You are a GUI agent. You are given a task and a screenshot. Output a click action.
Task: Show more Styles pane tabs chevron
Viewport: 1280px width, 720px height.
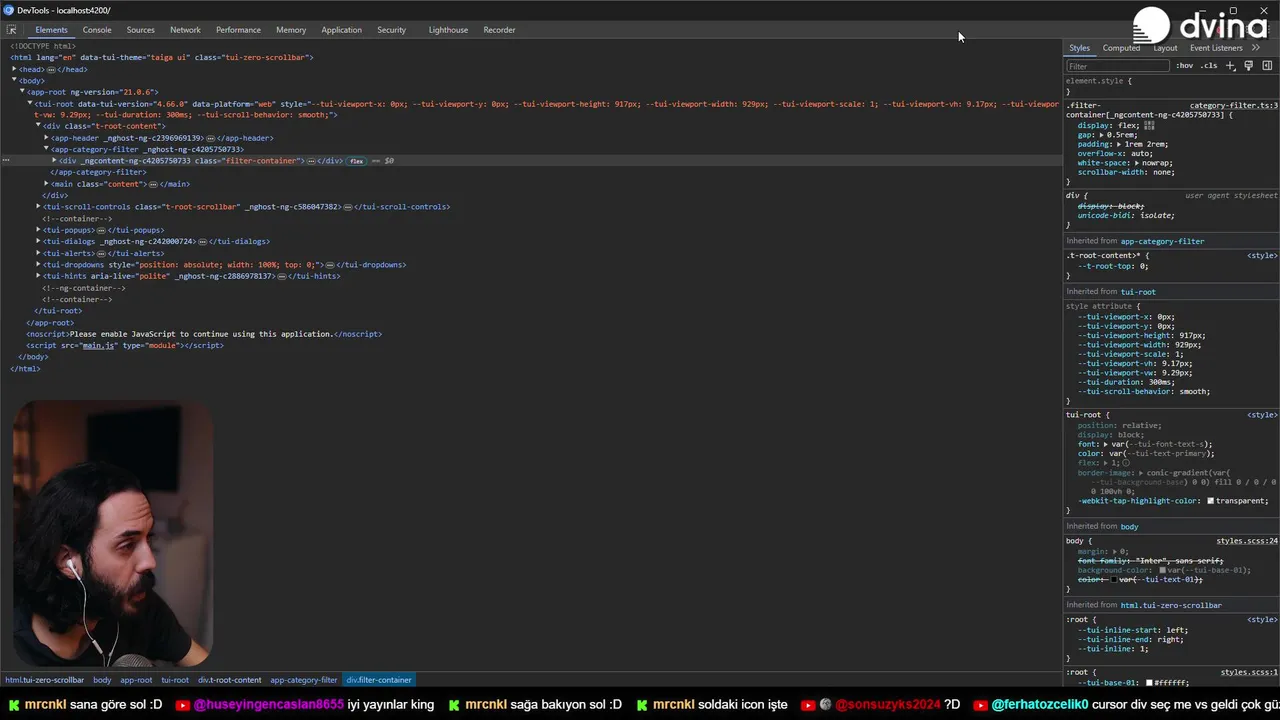[1256, 48]
